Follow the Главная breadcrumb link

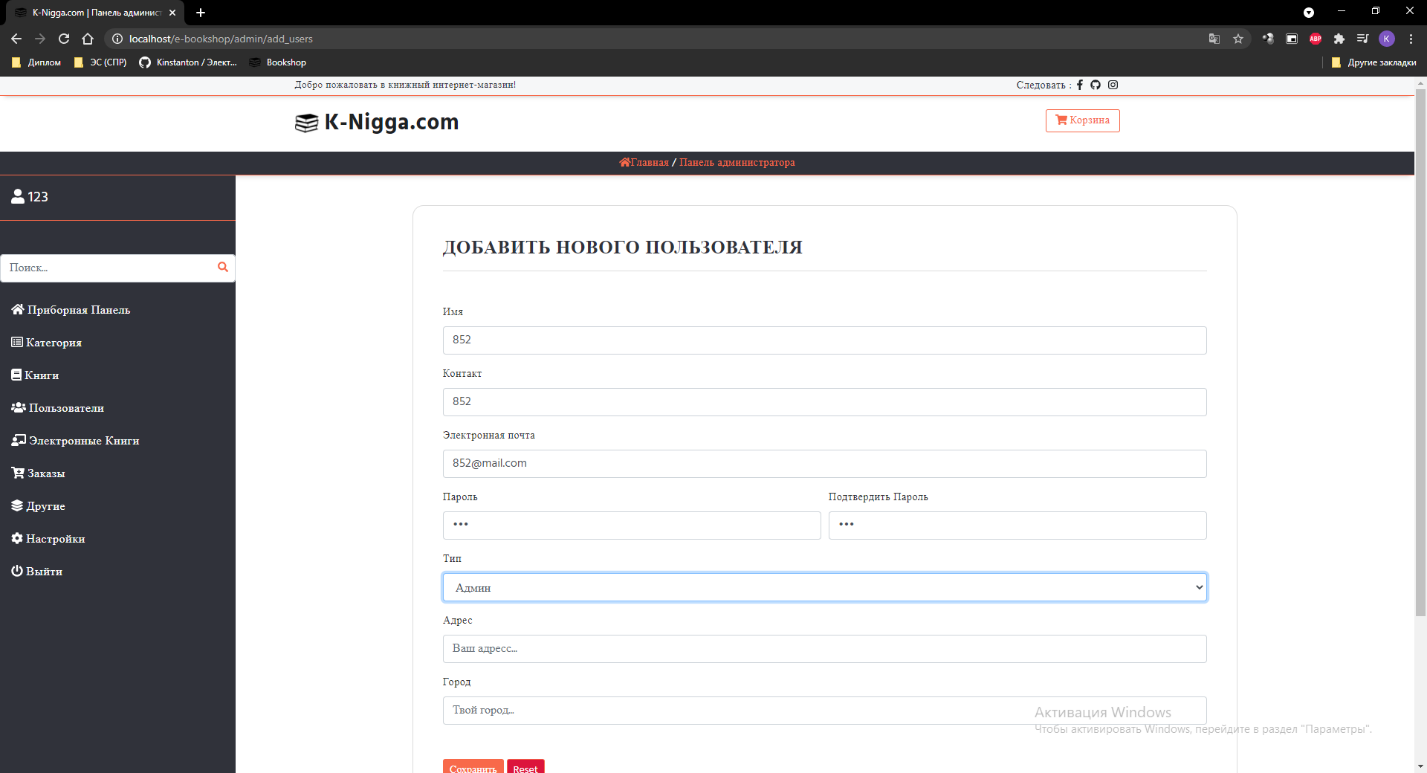pyautogui.click(x=644, y=162)
